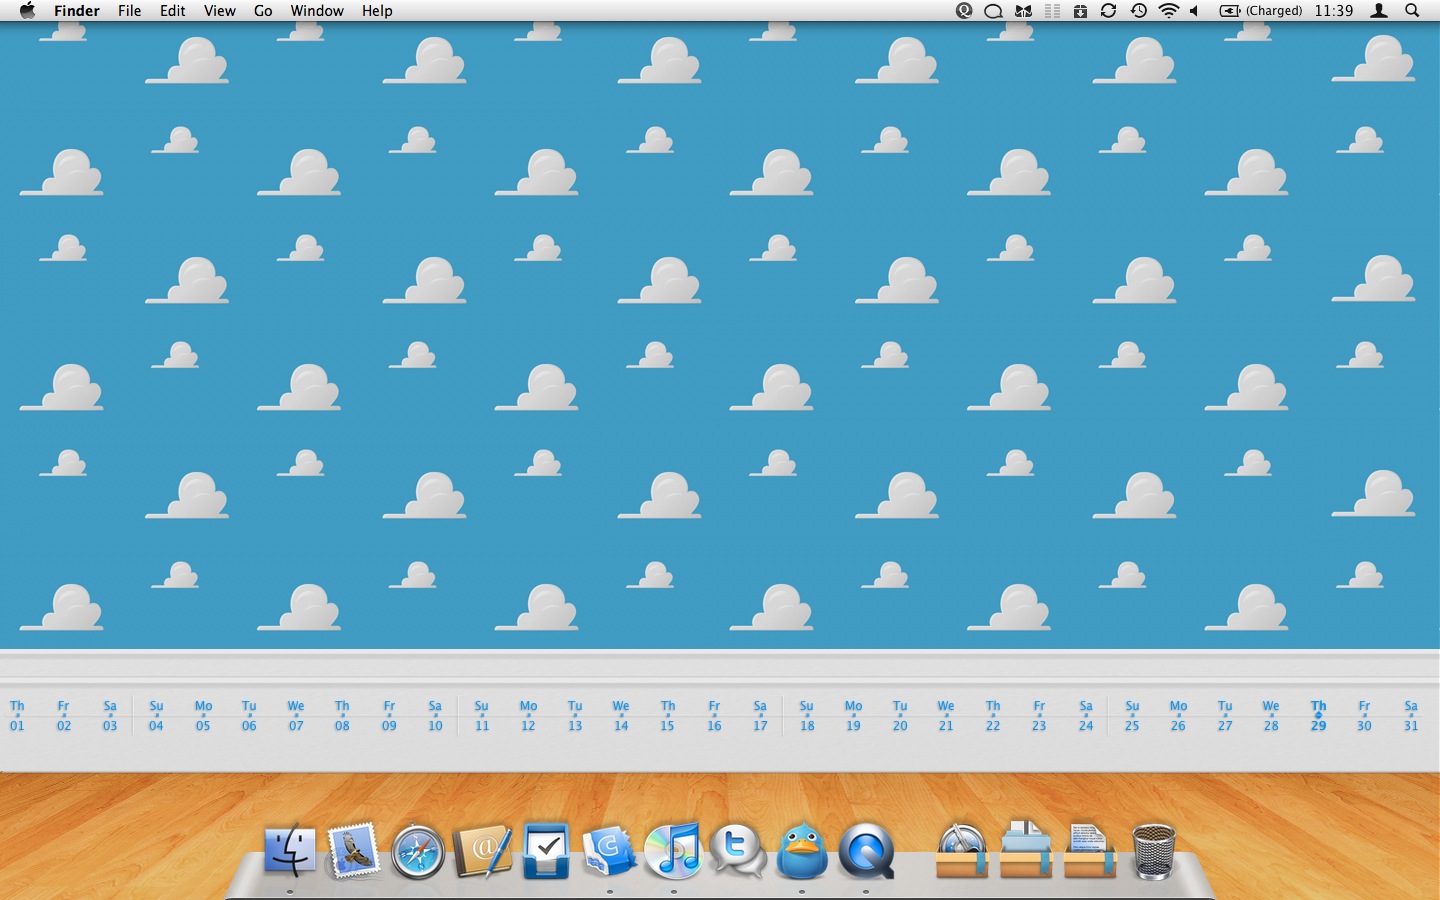Open the chat bubble menu bar icon
1440x900 pixels.
(993, 11)
